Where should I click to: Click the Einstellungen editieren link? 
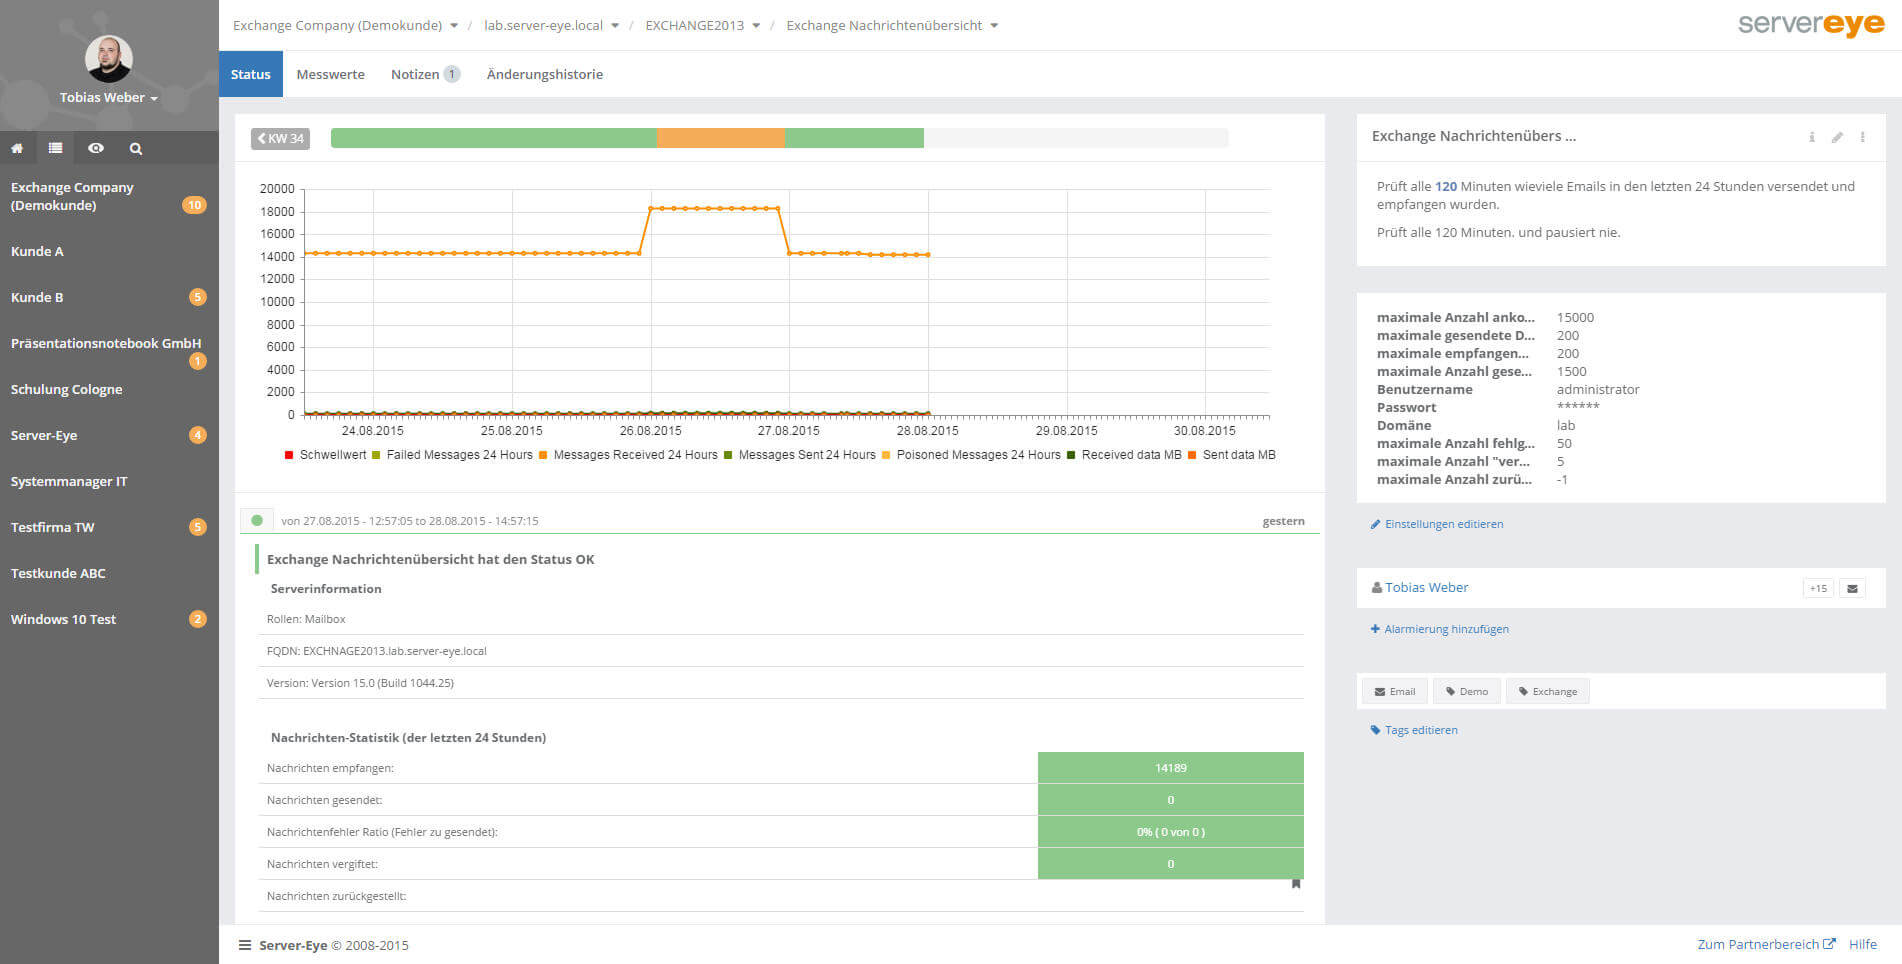click(x=1443, y=524)
